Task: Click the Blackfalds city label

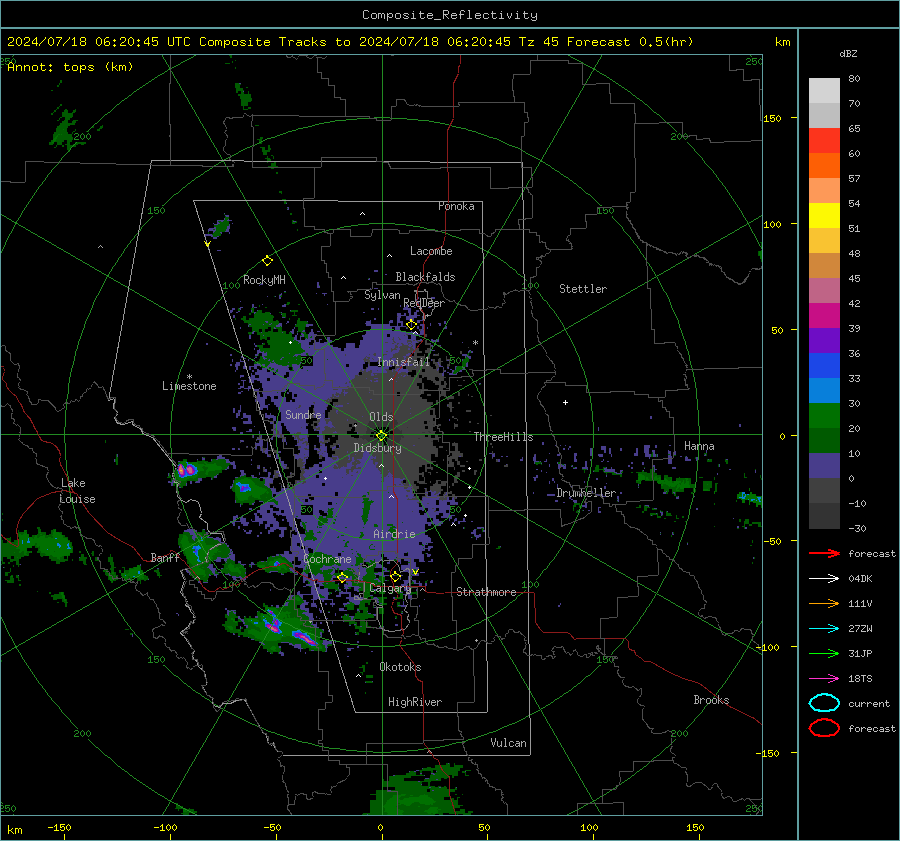Action: pyautogui.click(x=425, y=277)
